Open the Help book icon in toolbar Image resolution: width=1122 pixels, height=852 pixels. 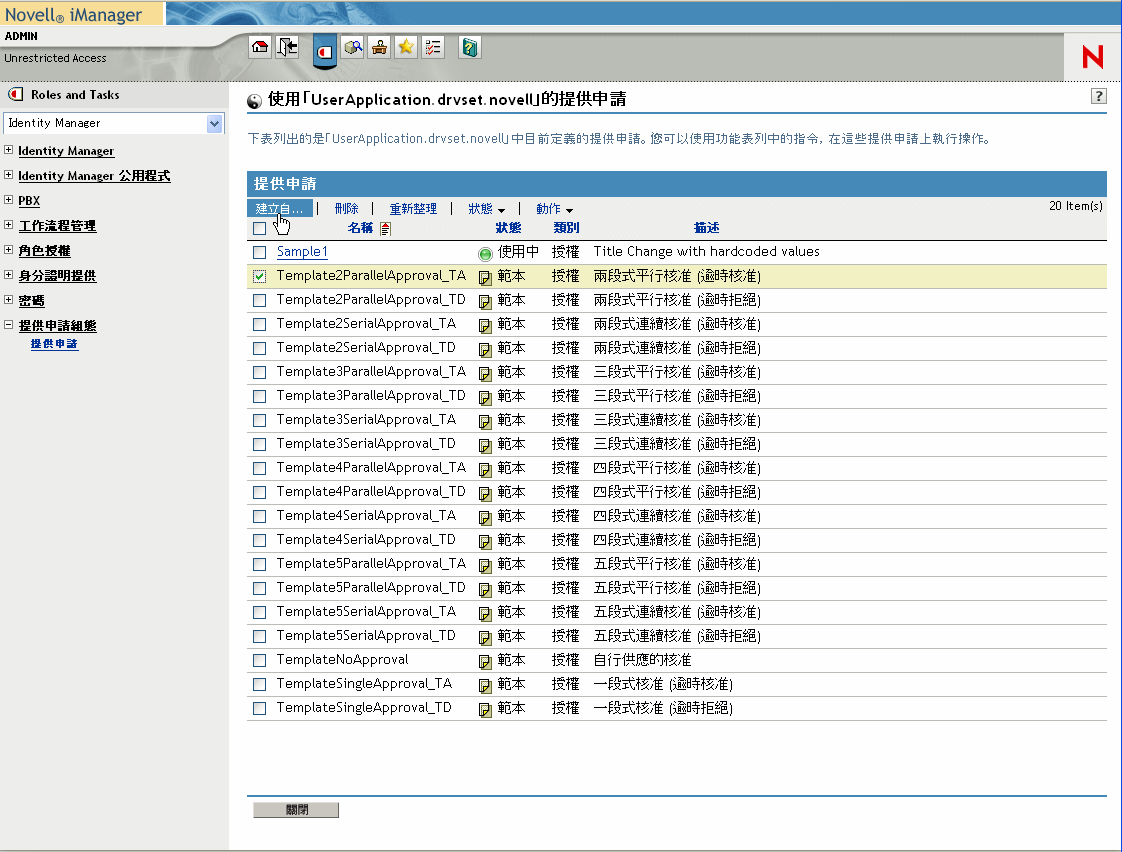(470, 47)
